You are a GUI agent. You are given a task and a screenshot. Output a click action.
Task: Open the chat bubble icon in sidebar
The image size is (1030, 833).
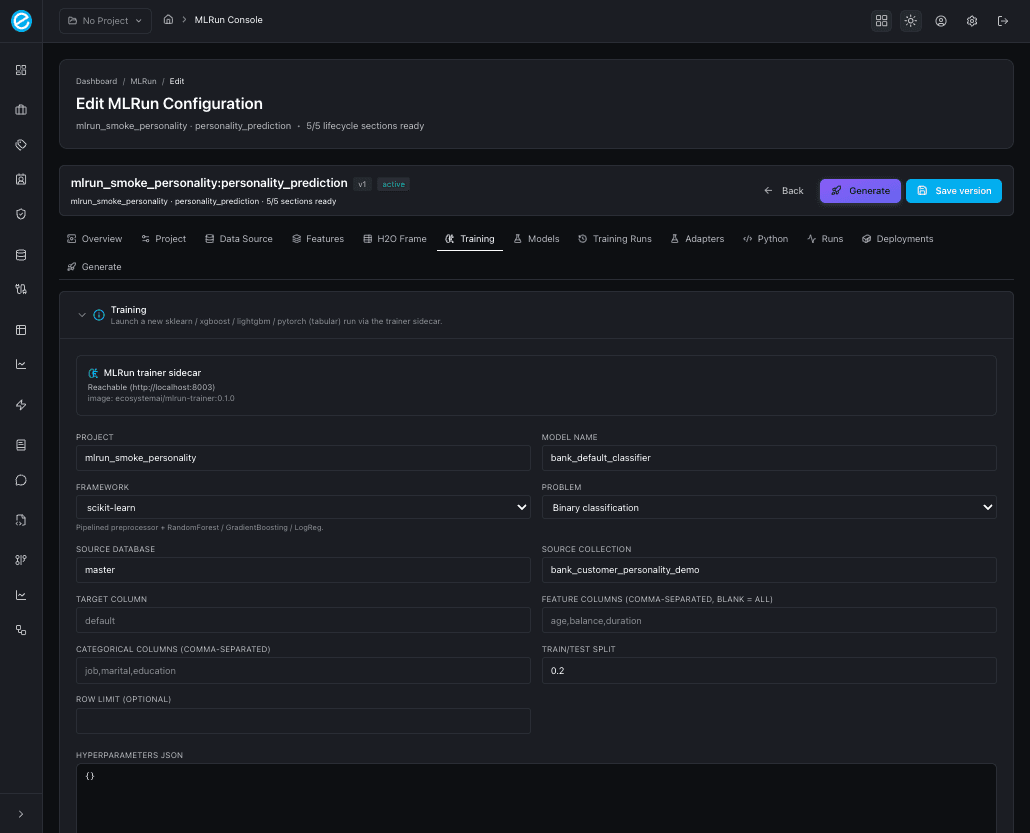click(21, 480)
